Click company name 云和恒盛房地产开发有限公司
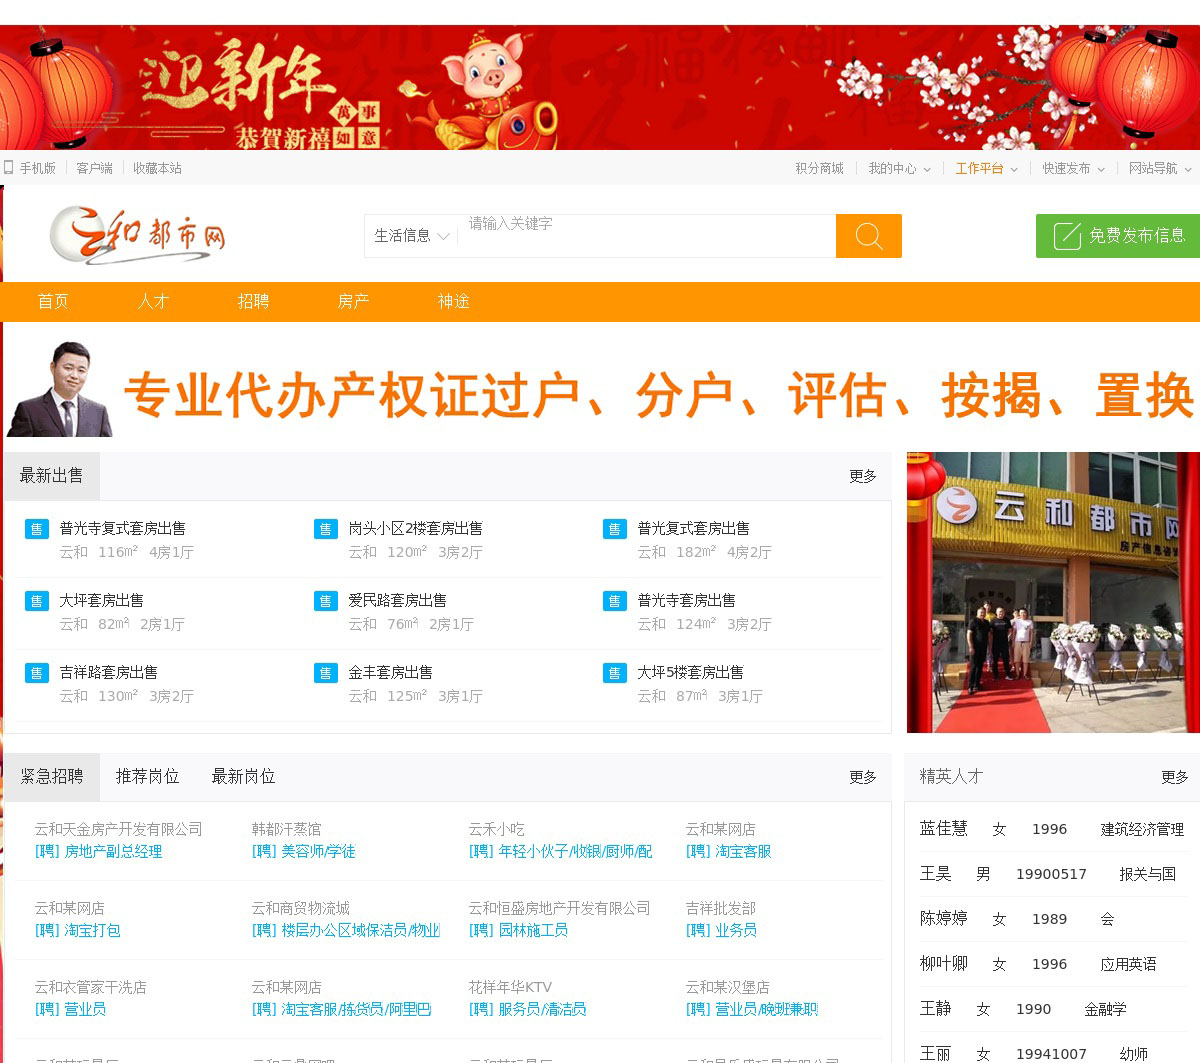Image resolution: width=1200 pixels, height=1063 pixels. (559, 909)
